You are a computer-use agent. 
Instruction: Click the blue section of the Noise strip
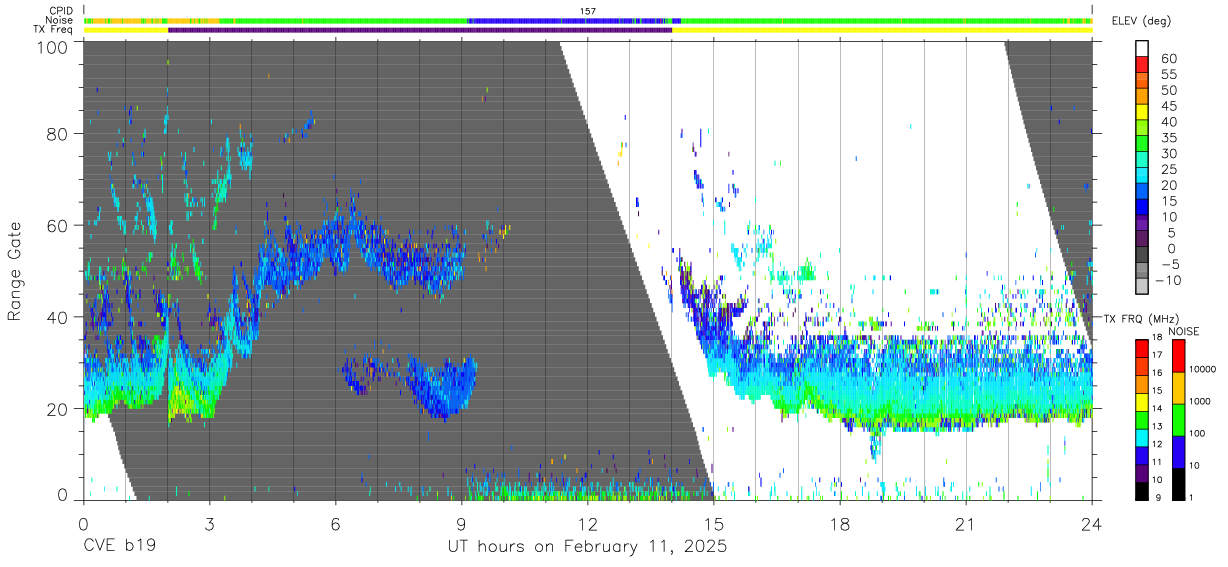tap(573, 20)
